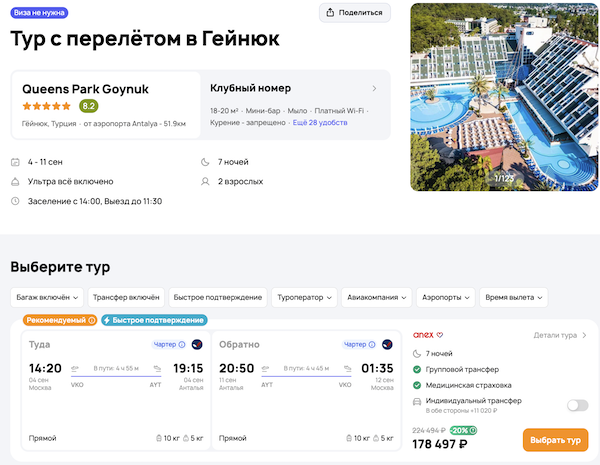Switch on Индивидуальный трансфер toggle

tap(577, 405)
